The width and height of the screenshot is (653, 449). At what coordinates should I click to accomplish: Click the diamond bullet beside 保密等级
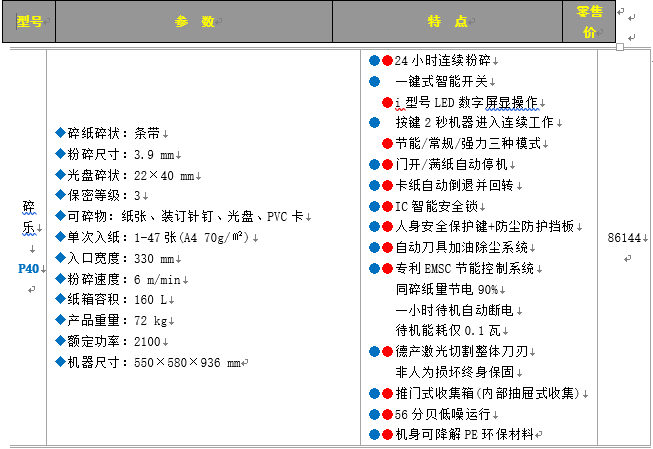click(x=60, y=195)
